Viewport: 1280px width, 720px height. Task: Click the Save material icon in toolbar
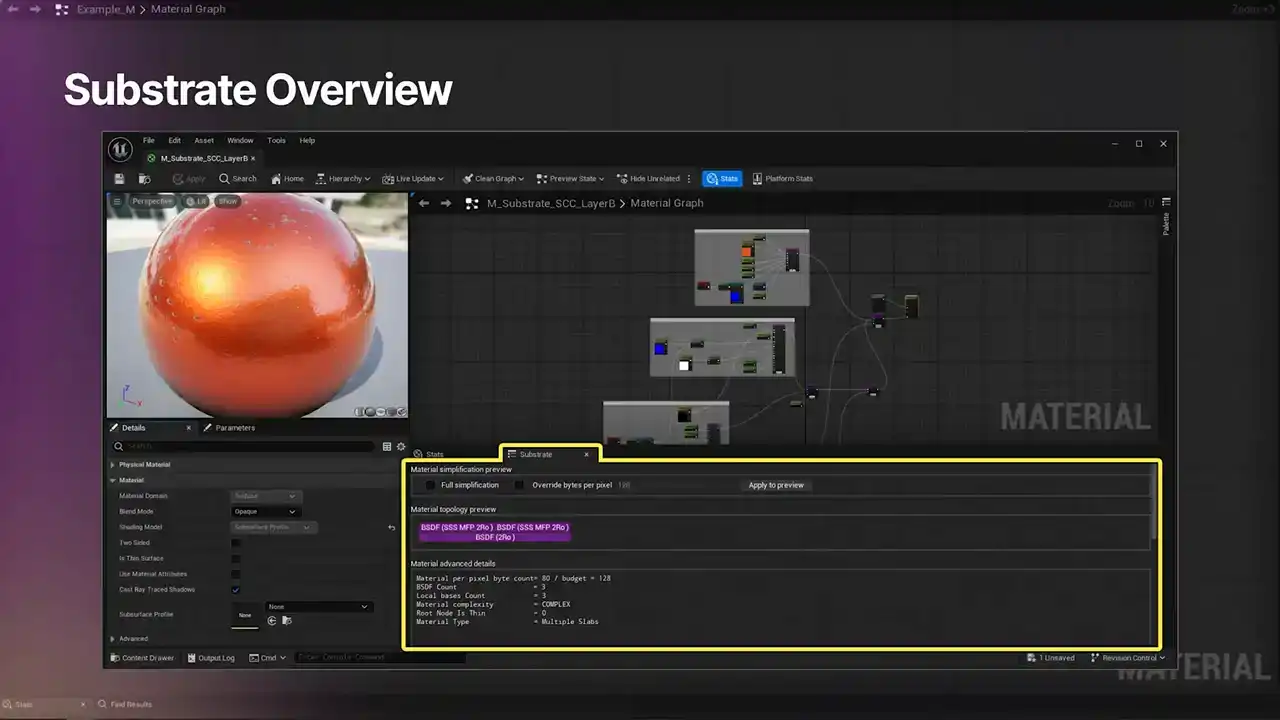120,179
